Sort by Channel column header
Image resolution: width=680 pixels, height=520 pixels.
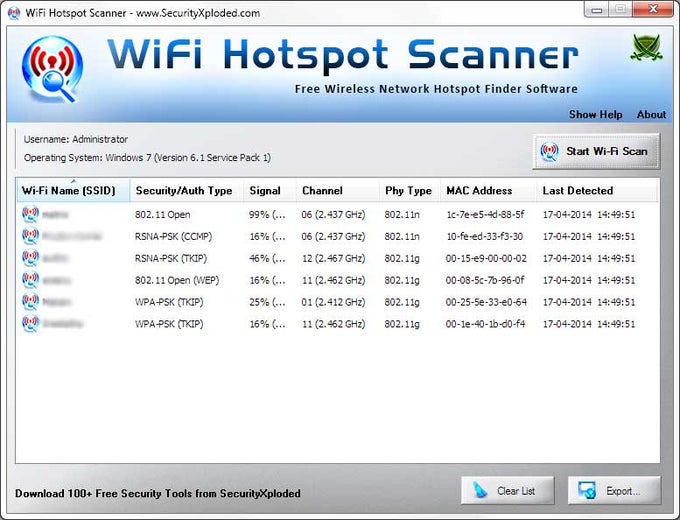click(x=338, y=190)
